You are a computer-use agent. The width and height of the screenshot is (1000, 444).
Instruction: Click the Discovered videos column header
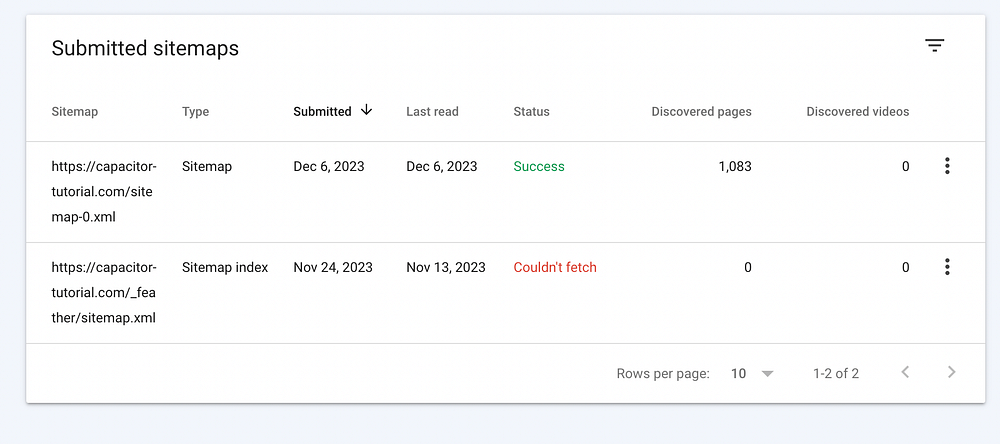tap(857, 112)
